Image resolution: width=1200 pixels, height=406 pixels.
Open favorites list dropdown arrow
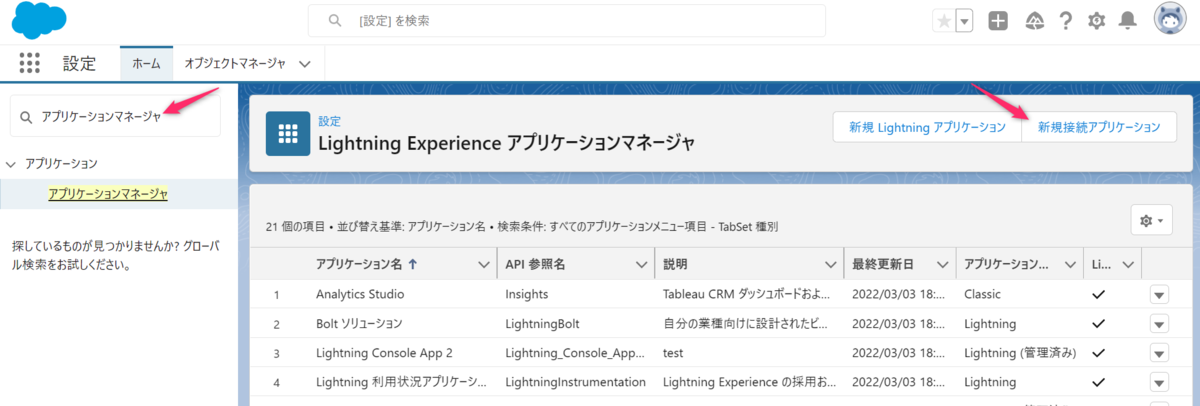[x=964, y=21]
